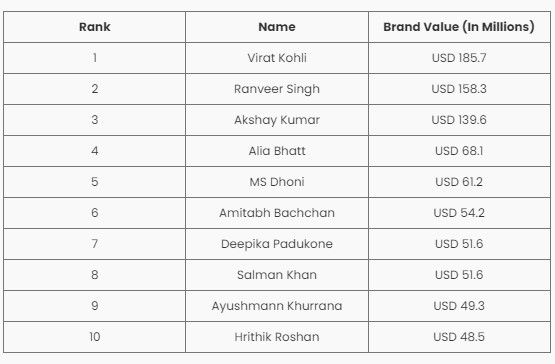Select the Virat Kohli name cell
Viewport: 555px width, 364px height.
coord(277,58)
